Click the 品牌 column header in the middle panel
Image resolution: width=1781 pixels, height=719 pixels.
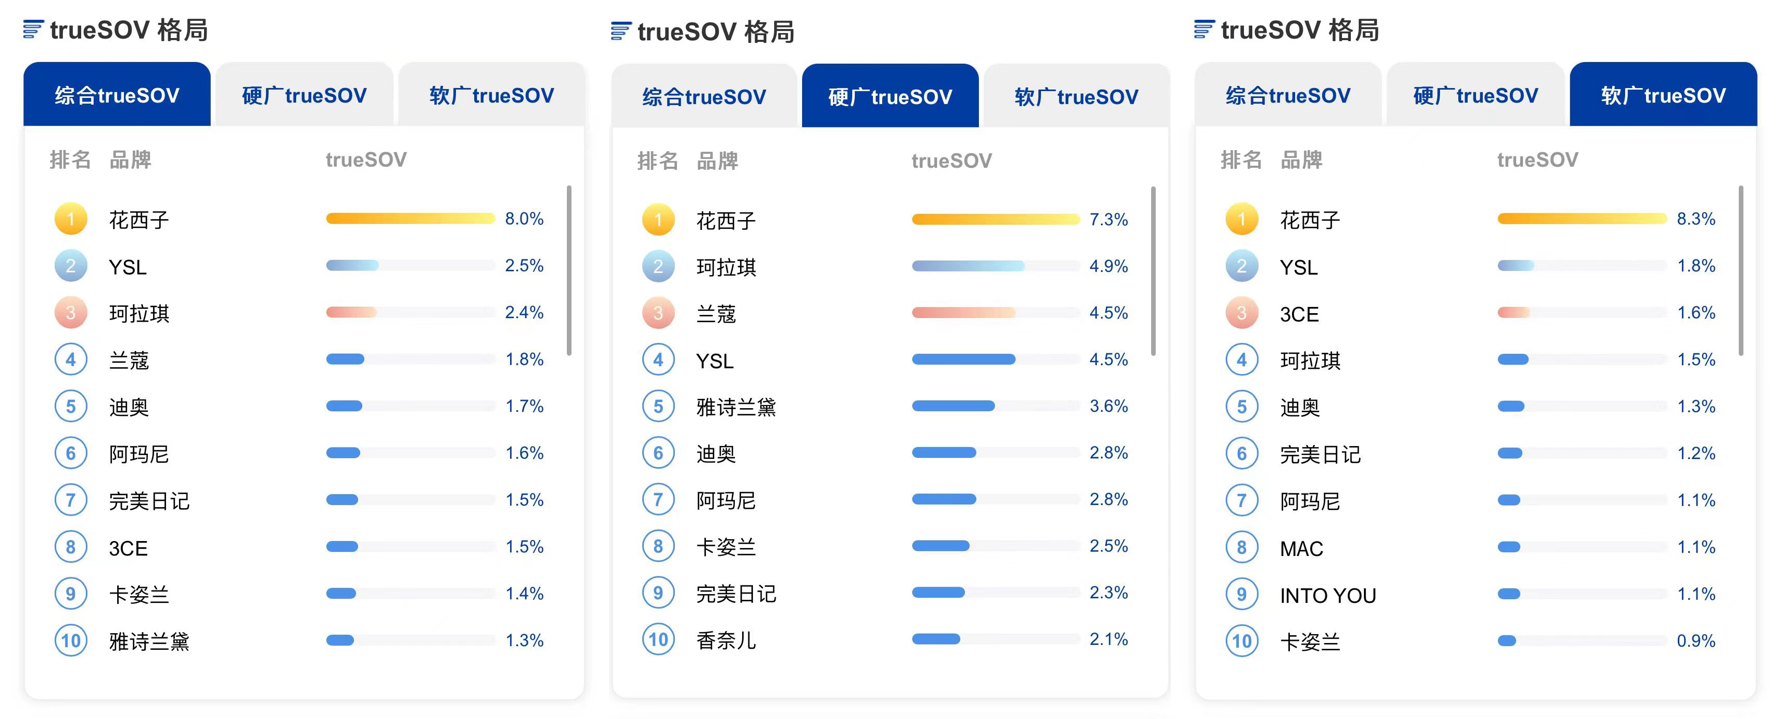717,161
